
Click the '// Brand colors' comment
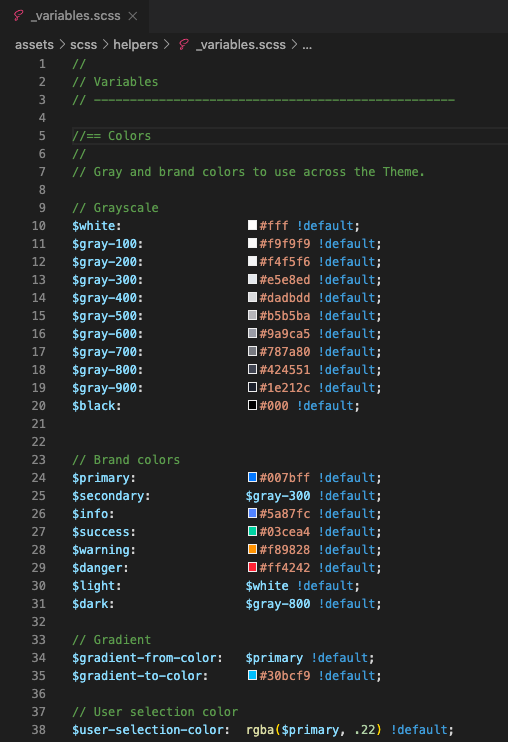tap(126, 459)
